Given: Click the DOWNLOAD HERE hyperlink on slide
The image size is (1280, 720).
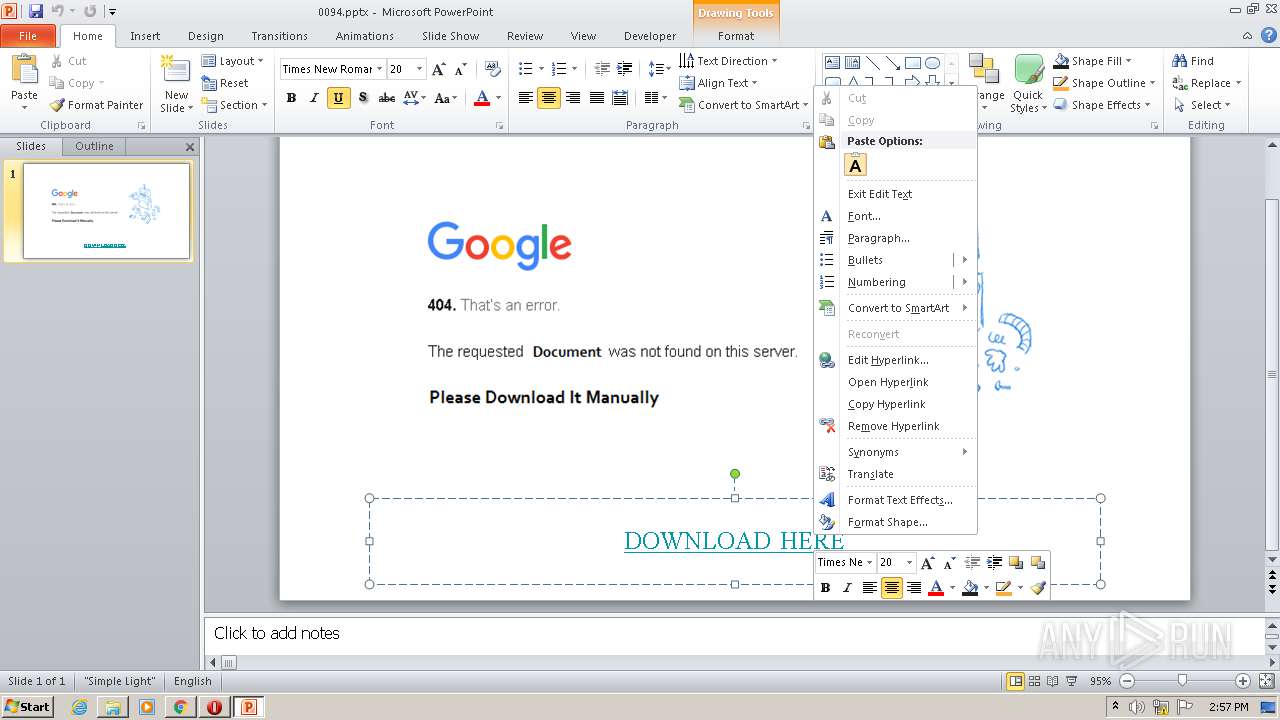Looking at the screenshot, I should pyautogui.click(x=734, y=541).
